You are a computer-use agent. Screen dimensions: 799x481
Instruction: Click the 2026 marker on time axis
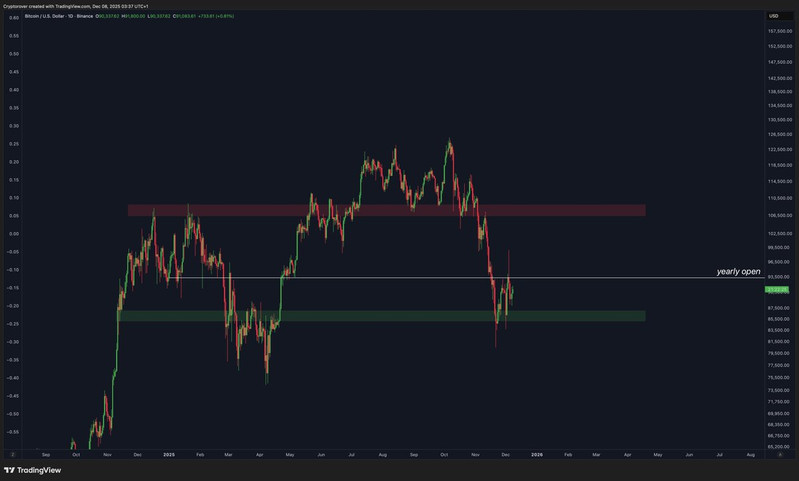[x=537, y=454]
